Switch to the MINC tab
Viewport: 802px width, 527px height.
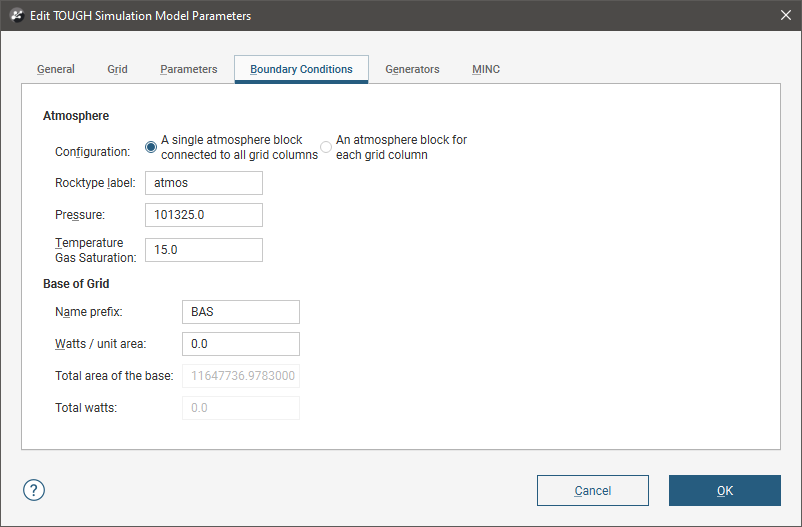pos(486,69)
